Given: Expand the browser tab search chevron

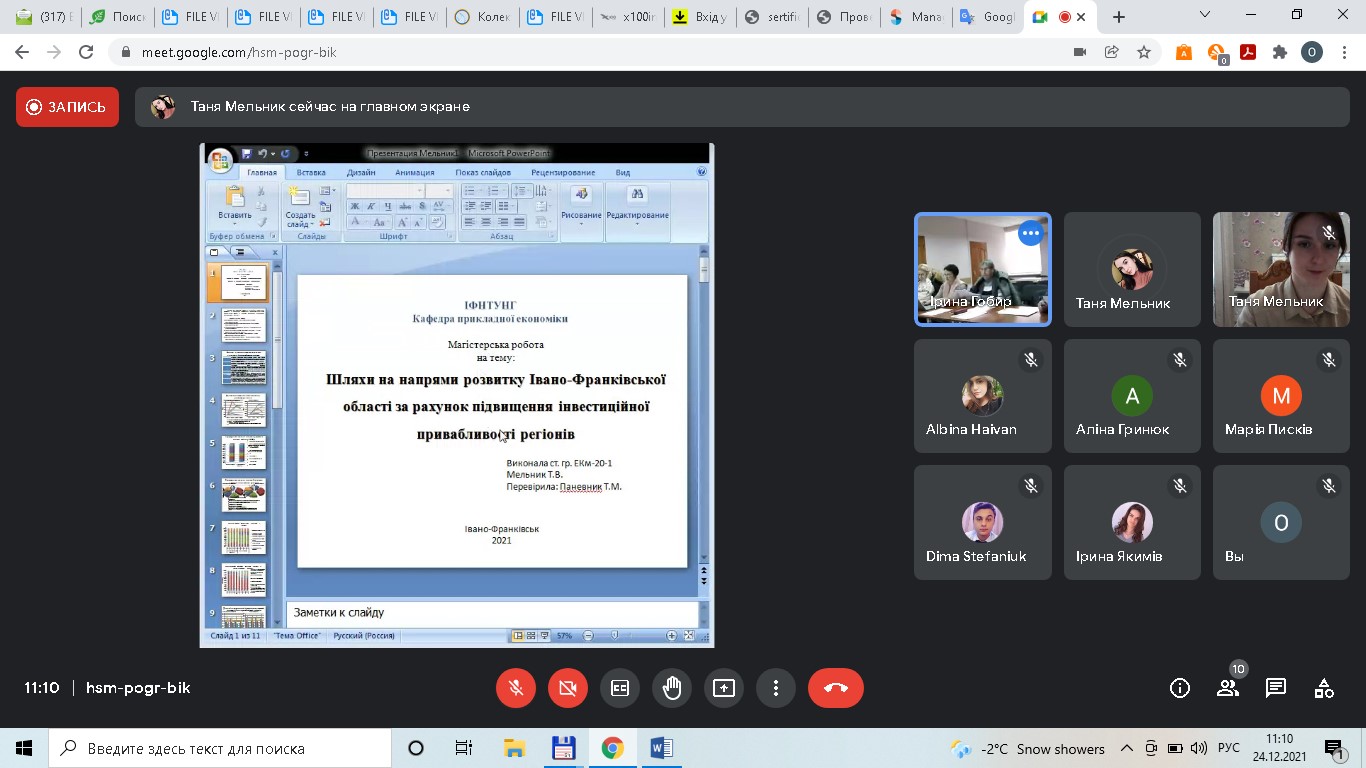Looking at the screenshot, I should [x=1205, y=16].
